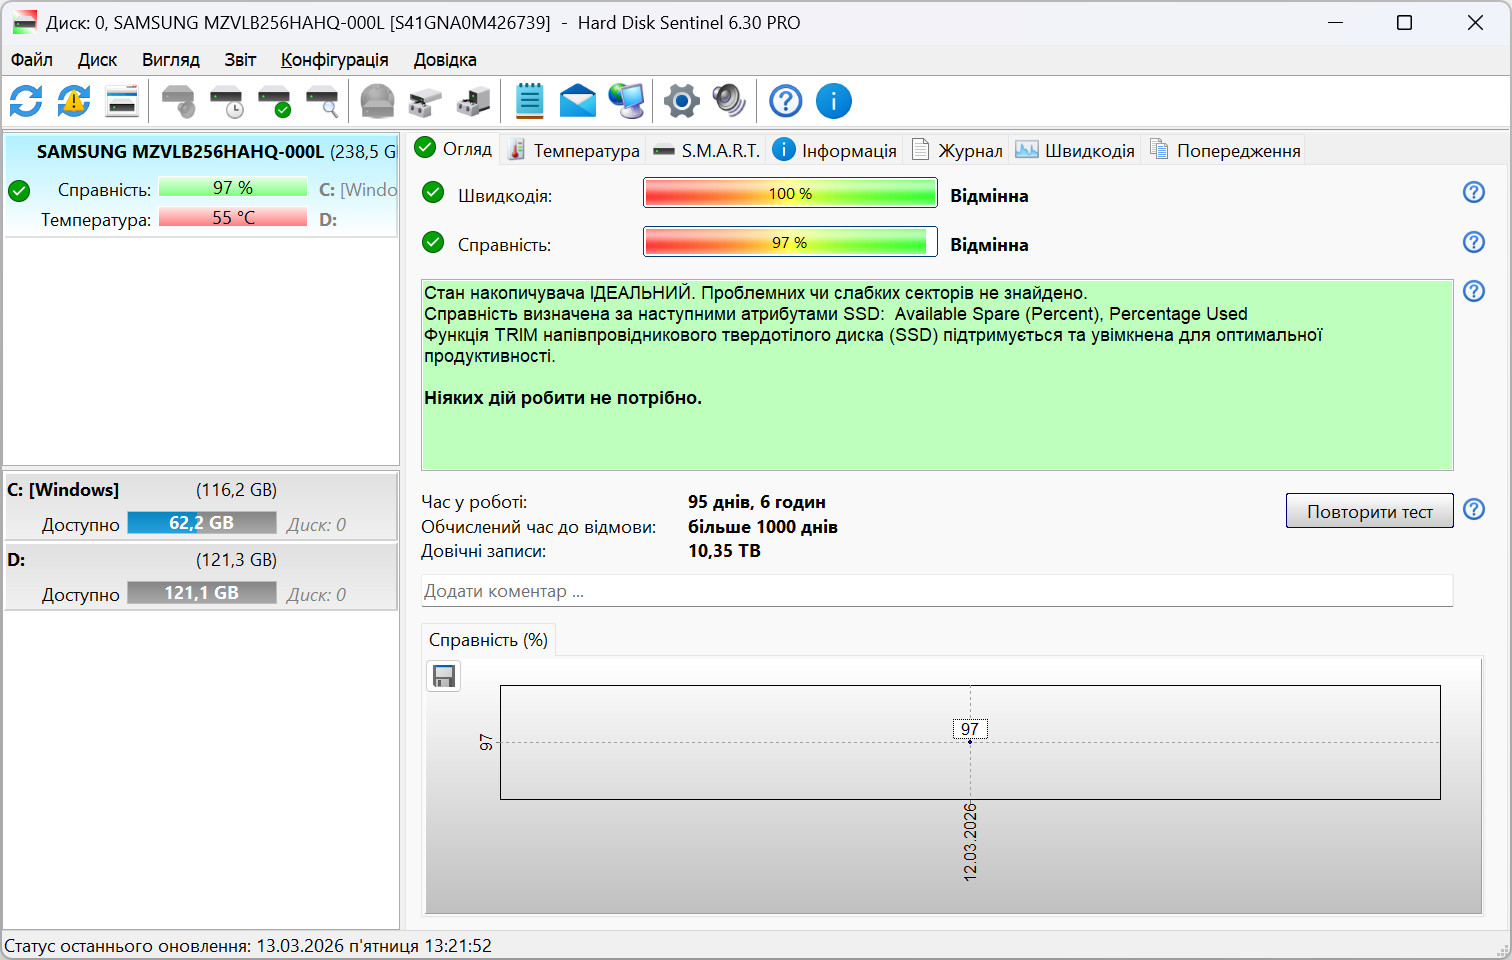Click the 97 data point on chart
This screenshot has height=960, width=1512.
970,741
